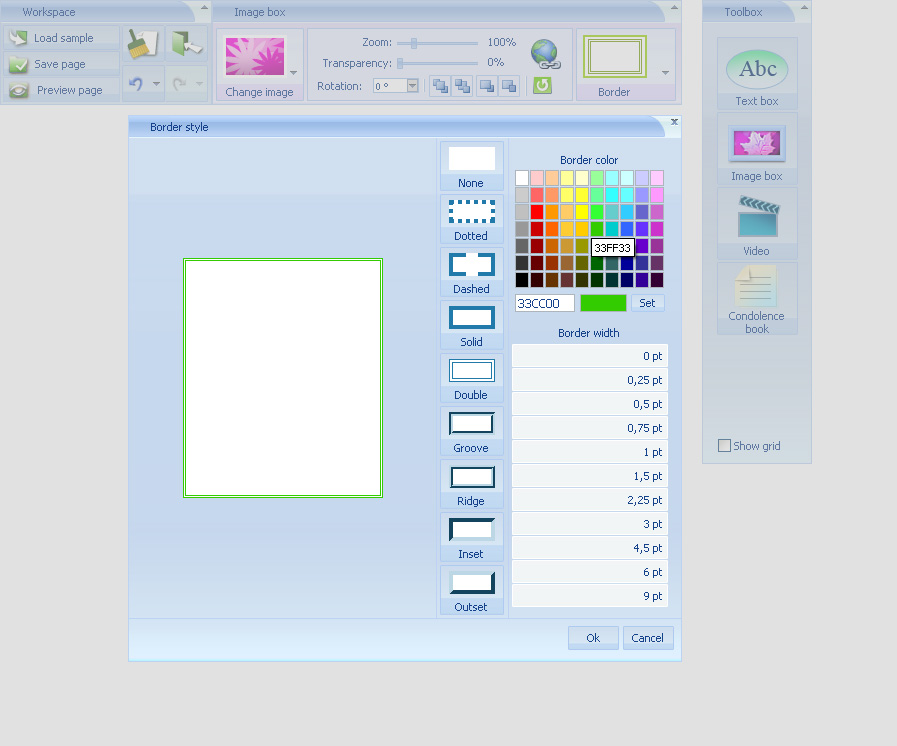Pick the Ridge border style
This screenshot has height=746, width=897.
click(471, 485)
